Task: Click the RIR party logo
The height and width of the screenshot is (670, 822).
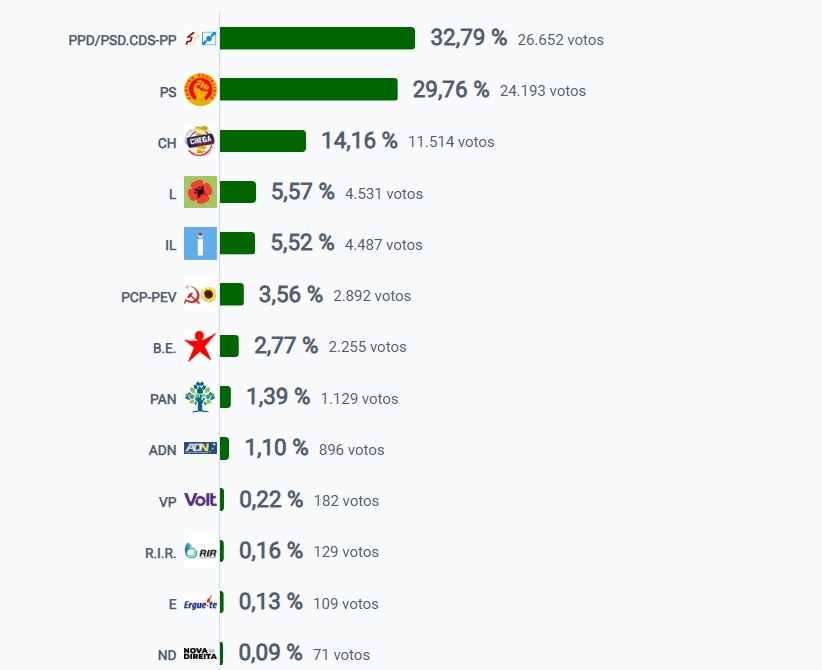Action: point(200,551)
